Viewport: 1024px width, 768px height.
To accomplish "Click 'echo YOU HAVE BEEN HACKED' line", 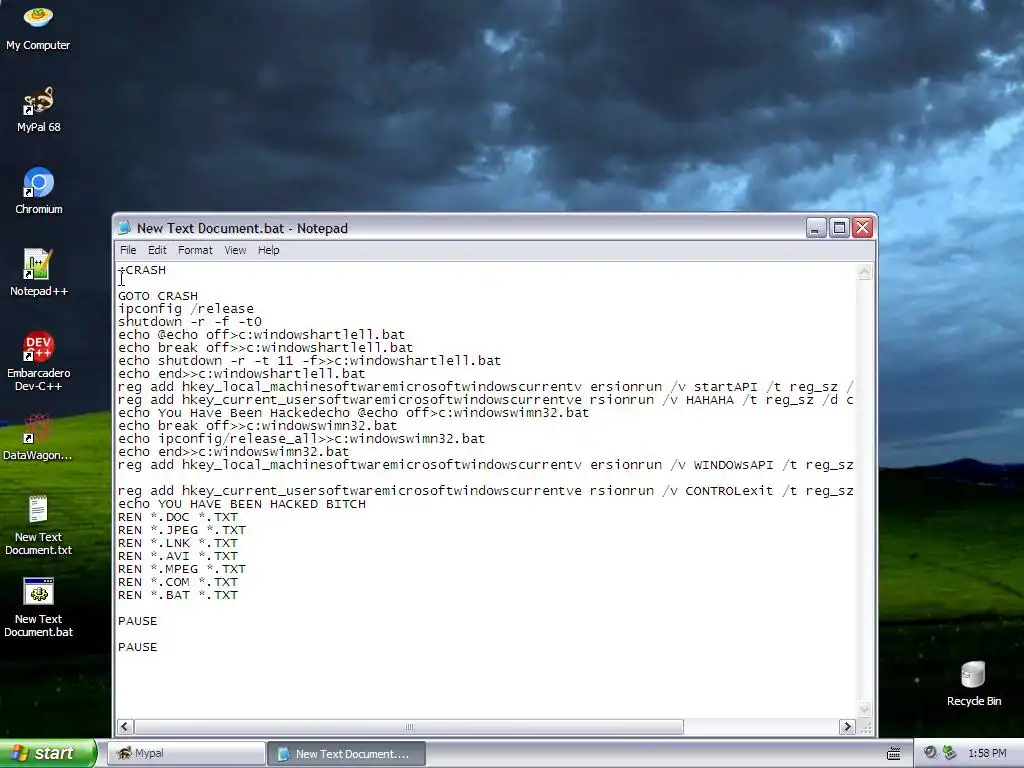I will click(242, 504).
